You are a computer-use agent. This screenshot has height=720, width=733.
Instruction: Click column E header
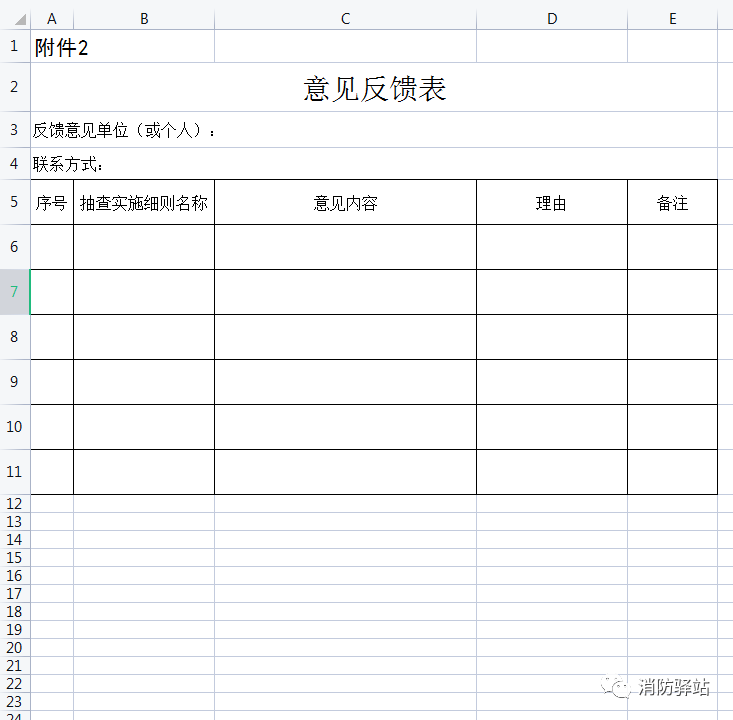[672, 18]
